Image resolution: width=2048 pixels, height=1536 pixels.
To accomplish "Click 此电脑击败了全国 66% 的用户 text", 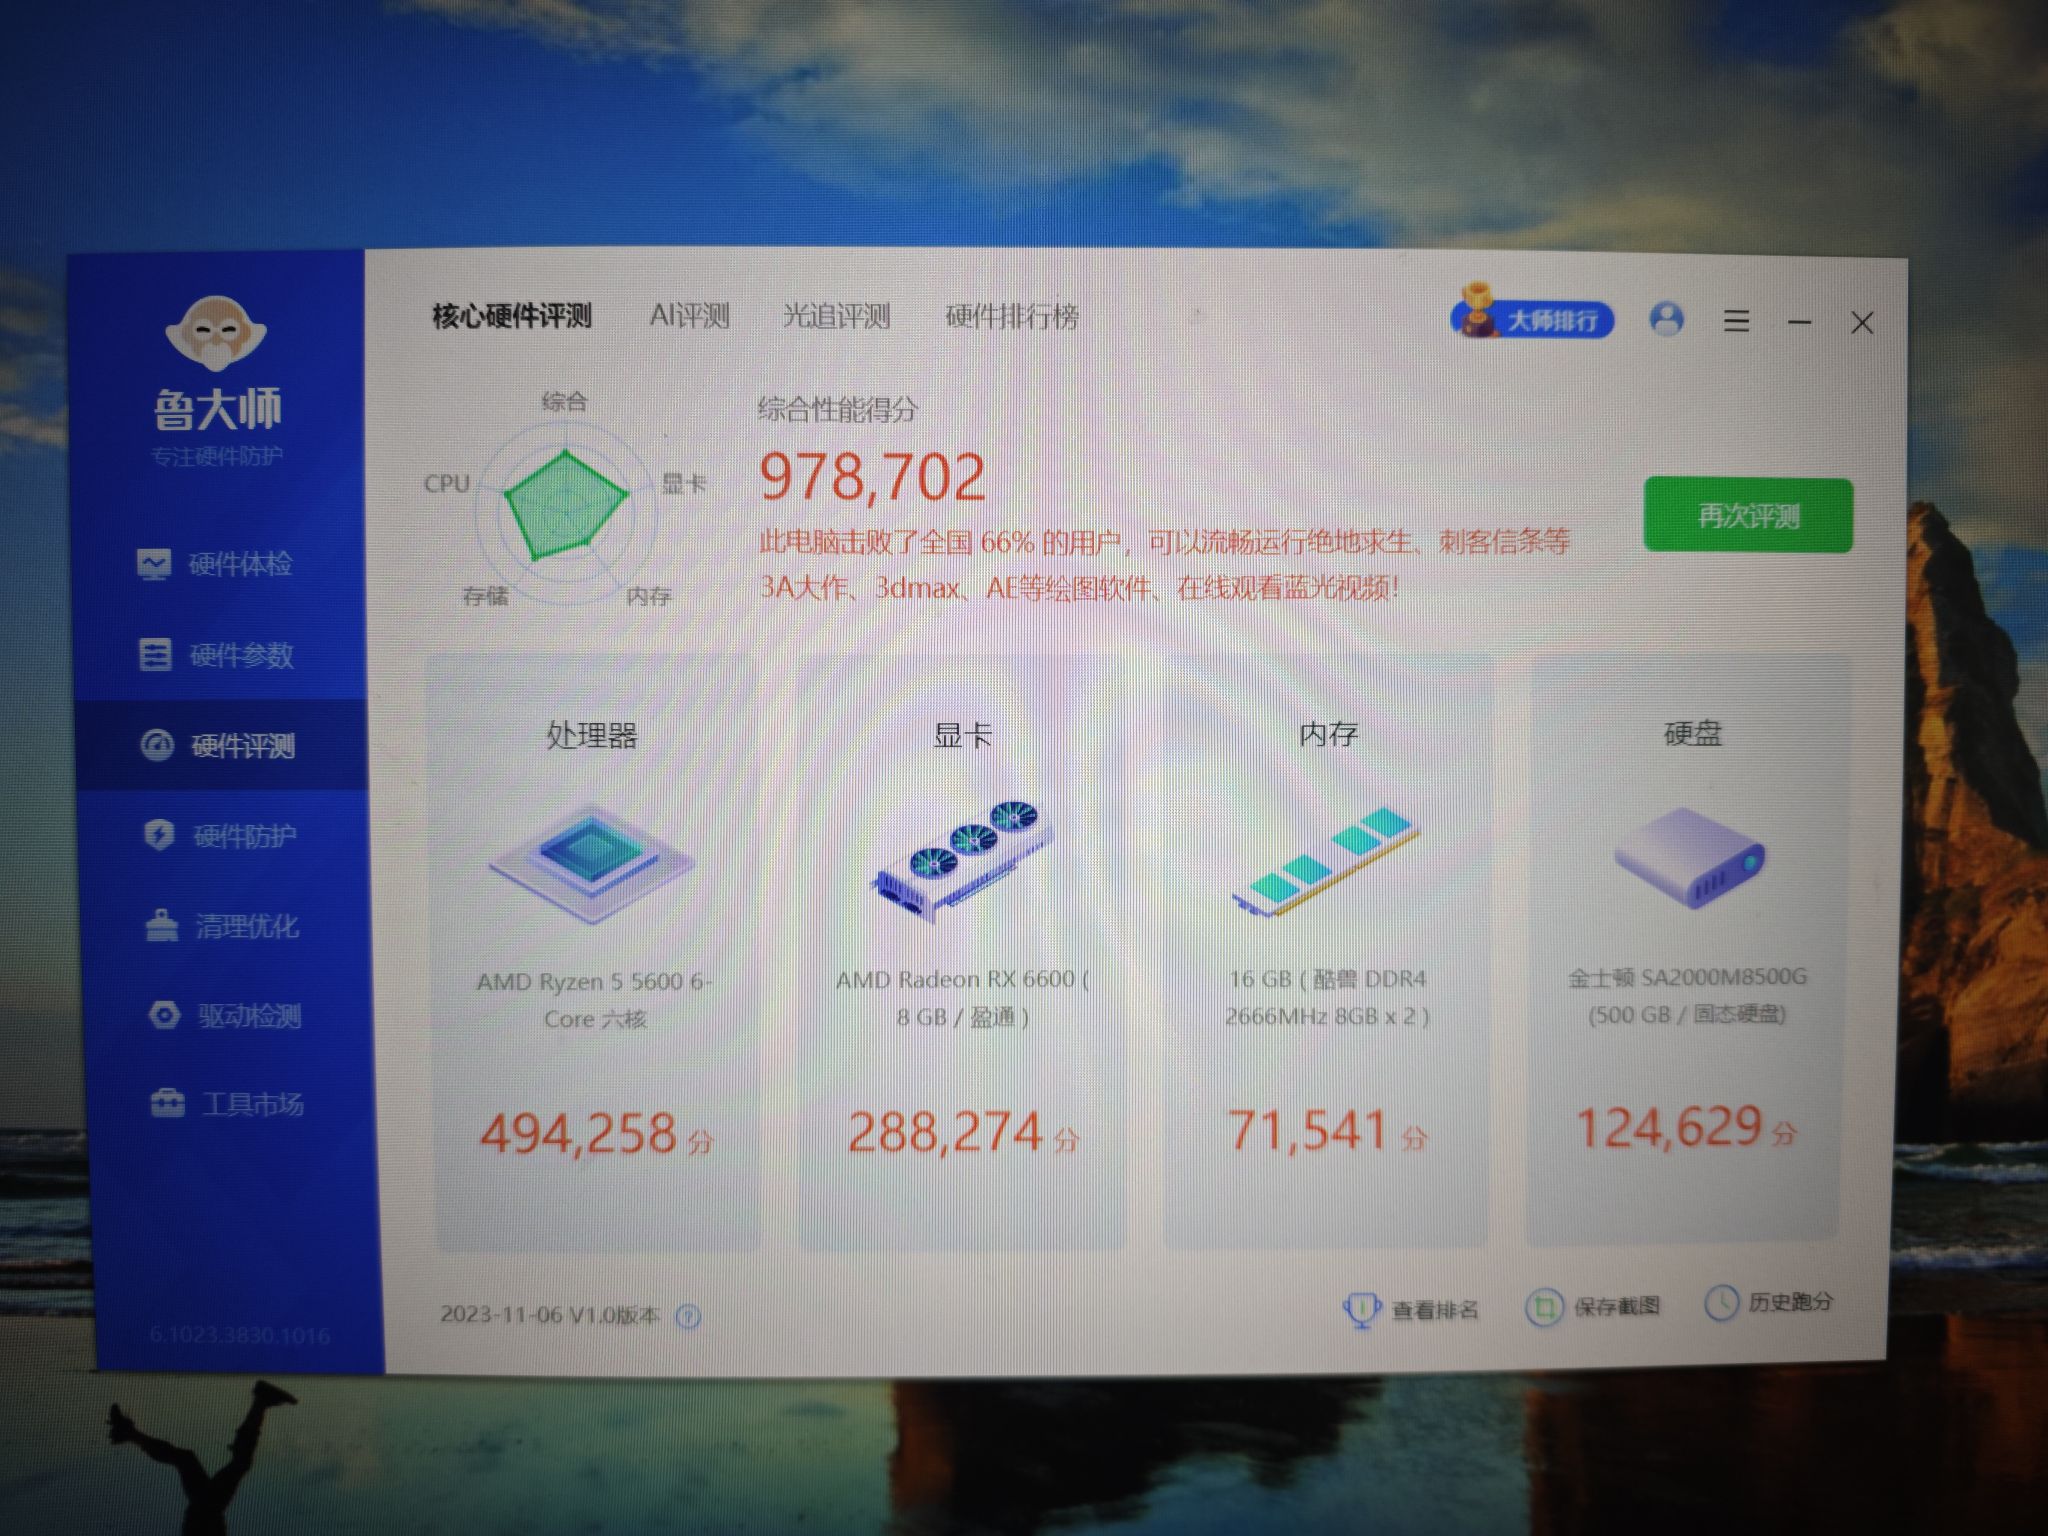I will 944,542.
